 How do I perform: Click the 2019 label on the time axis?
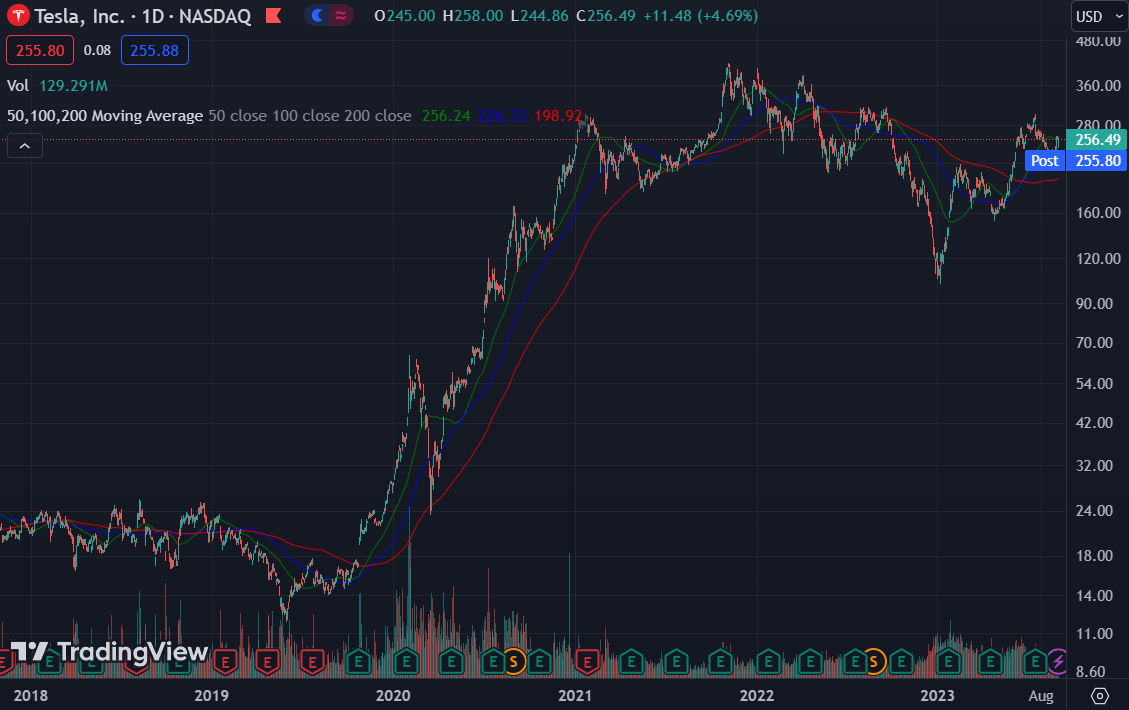212,696
